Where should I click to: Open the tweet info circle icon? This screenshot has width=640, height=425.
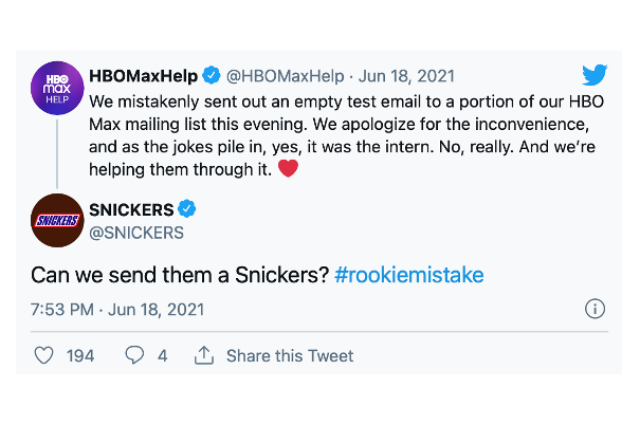coord(595,309)
